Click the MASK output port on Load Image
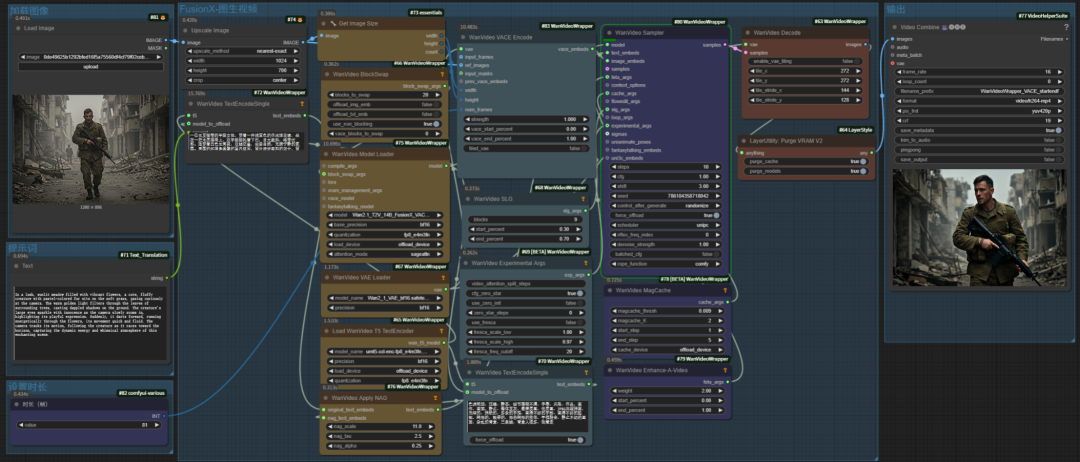This screenshot has width=1080, height=462. coord(166,48)
